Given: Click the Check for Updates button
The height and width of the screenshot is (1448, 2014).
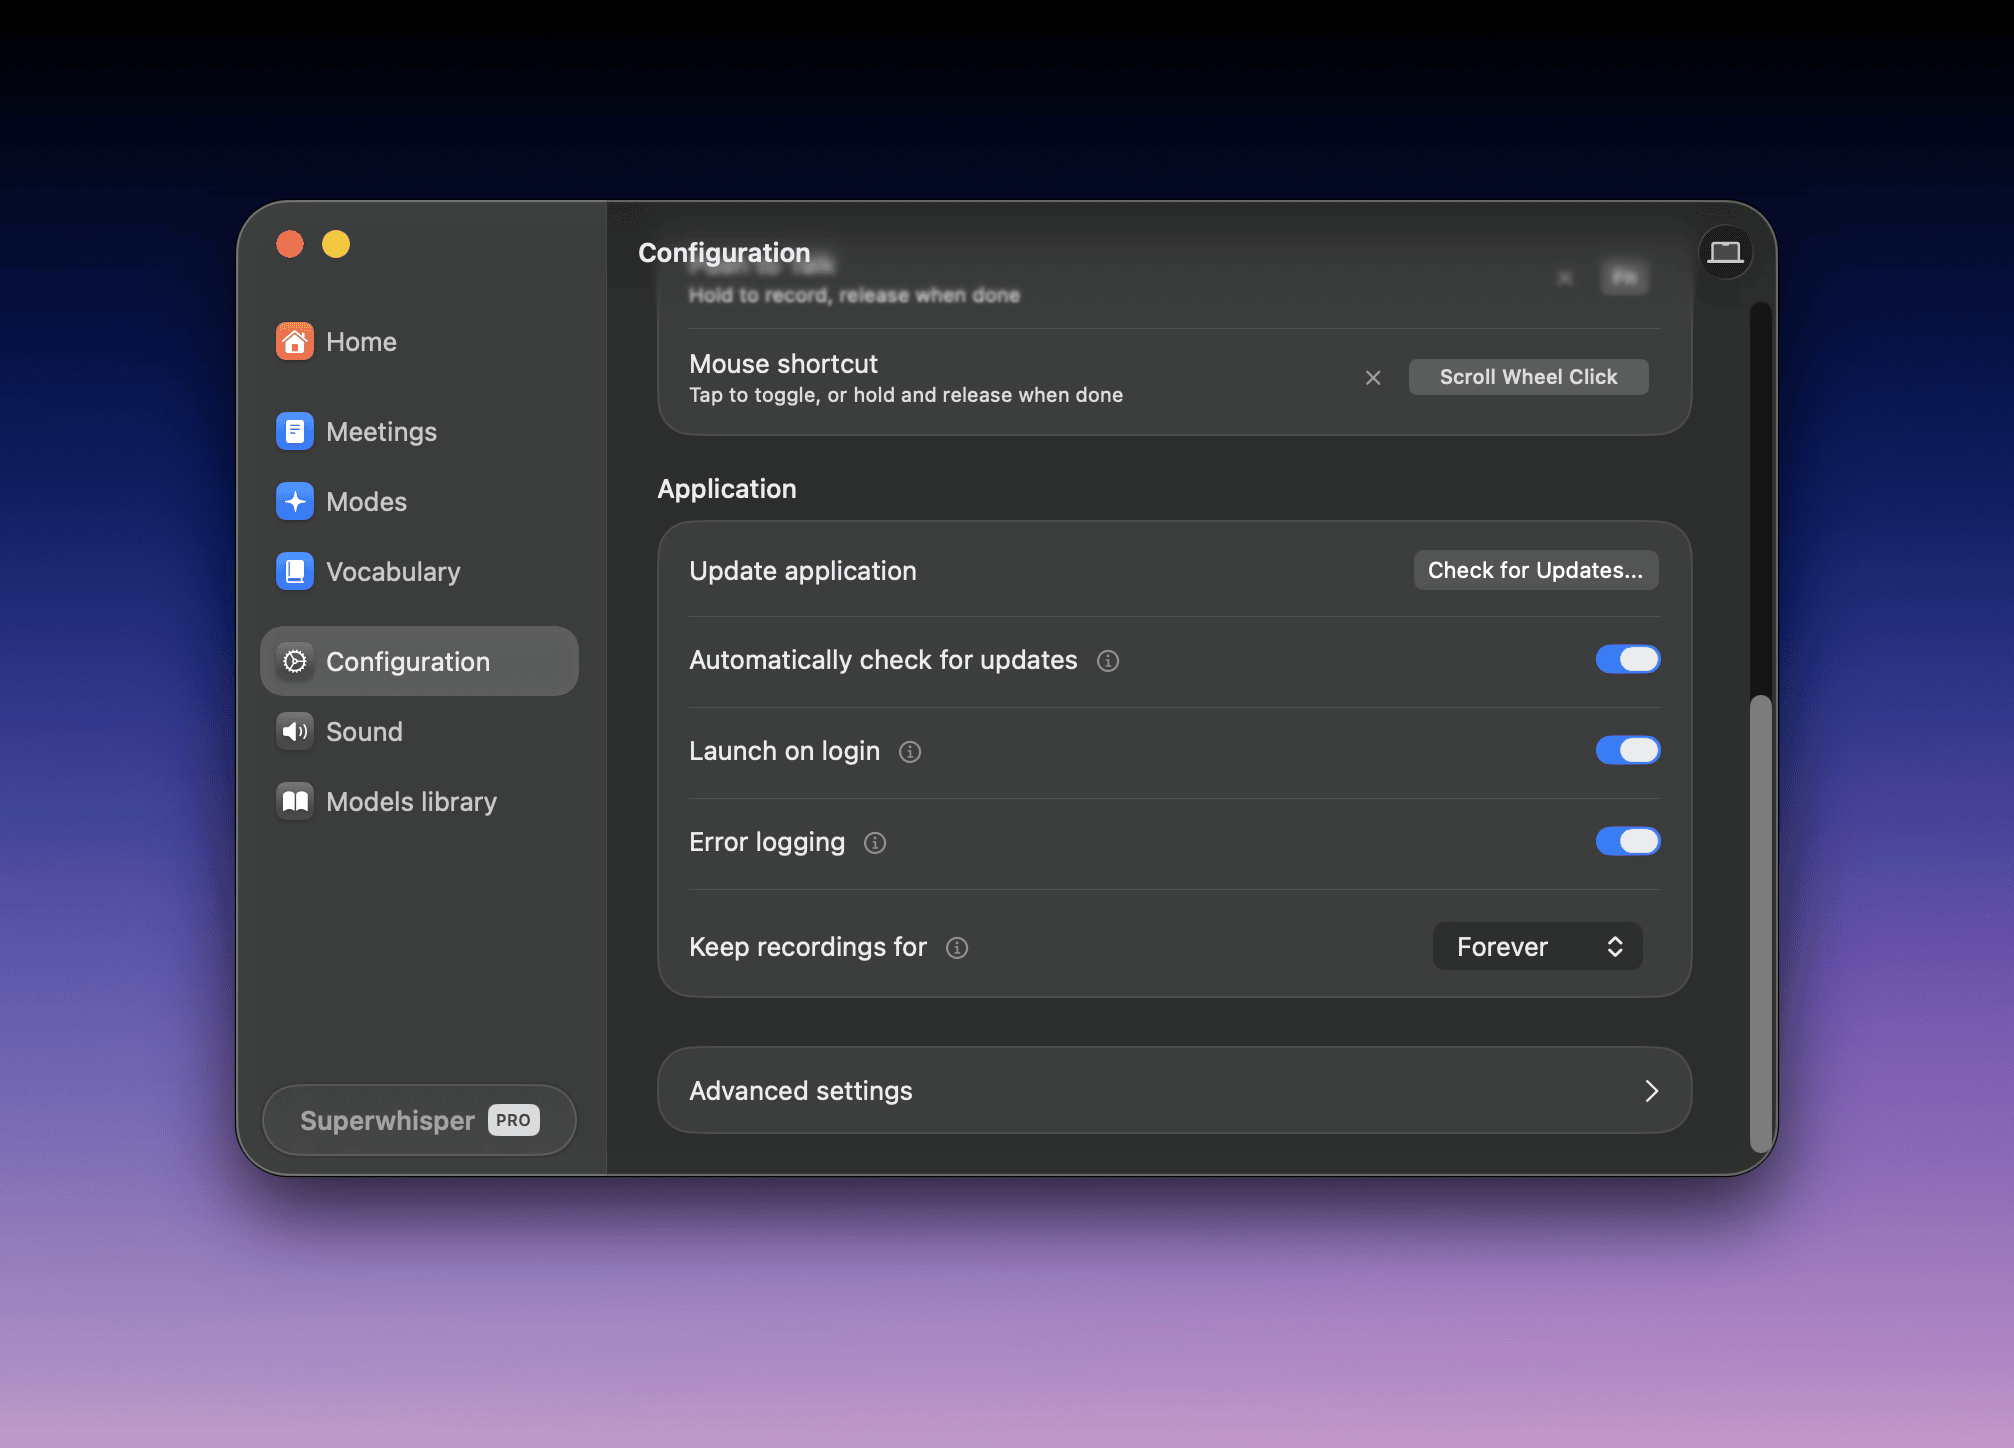Looking at the screenshot, I should click(x=1536, y=570).
